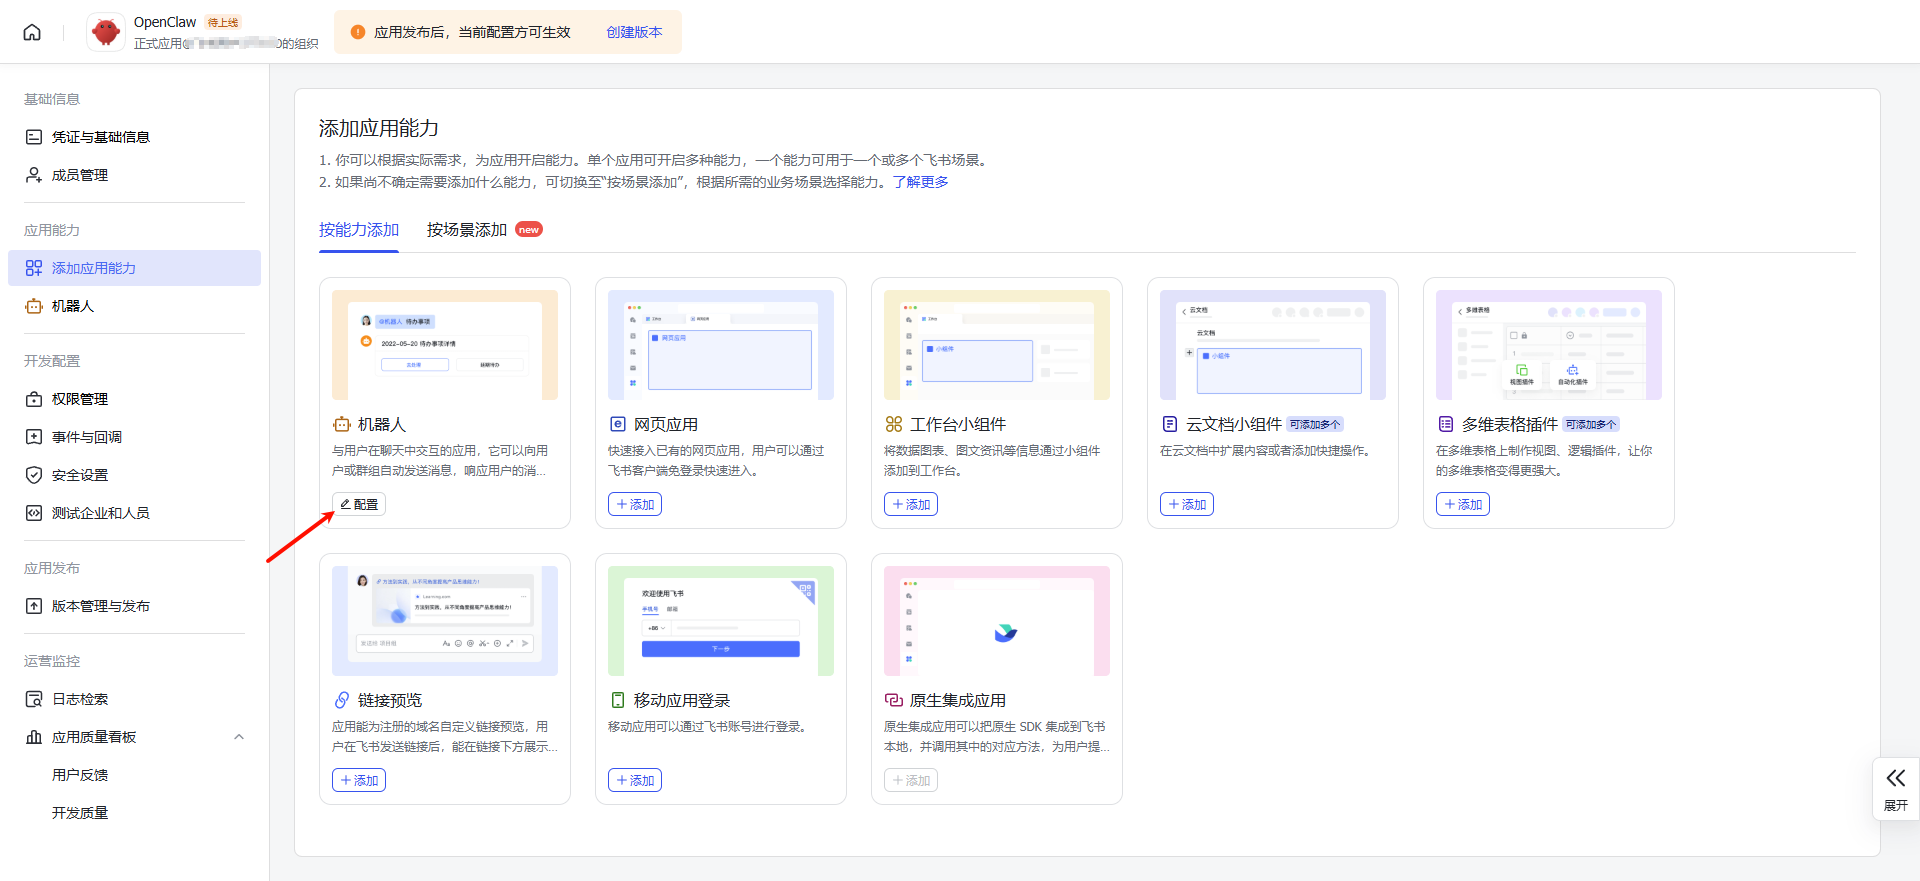This screenshot has height=881, width=1920.
Task: Click the 链接预览 card preview image
Action: click(445, 621)
